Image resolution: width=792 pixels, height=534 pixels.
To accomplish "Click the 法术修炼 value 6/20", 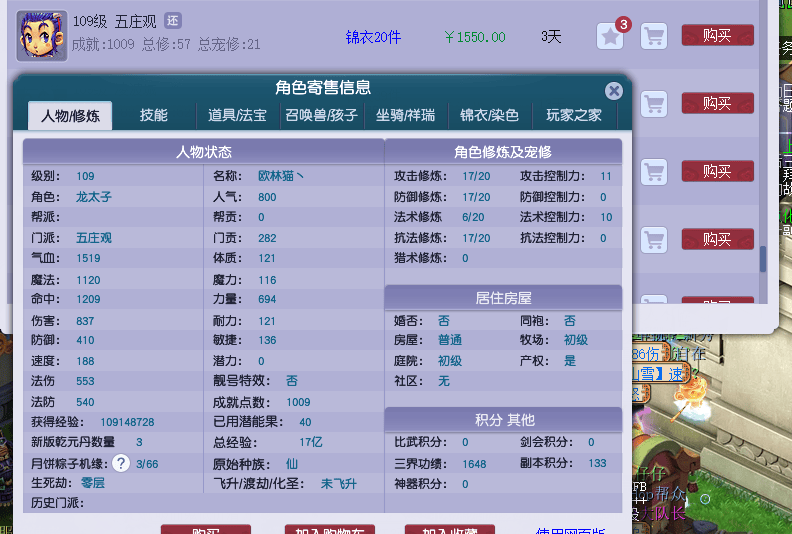I will (473, 217).
